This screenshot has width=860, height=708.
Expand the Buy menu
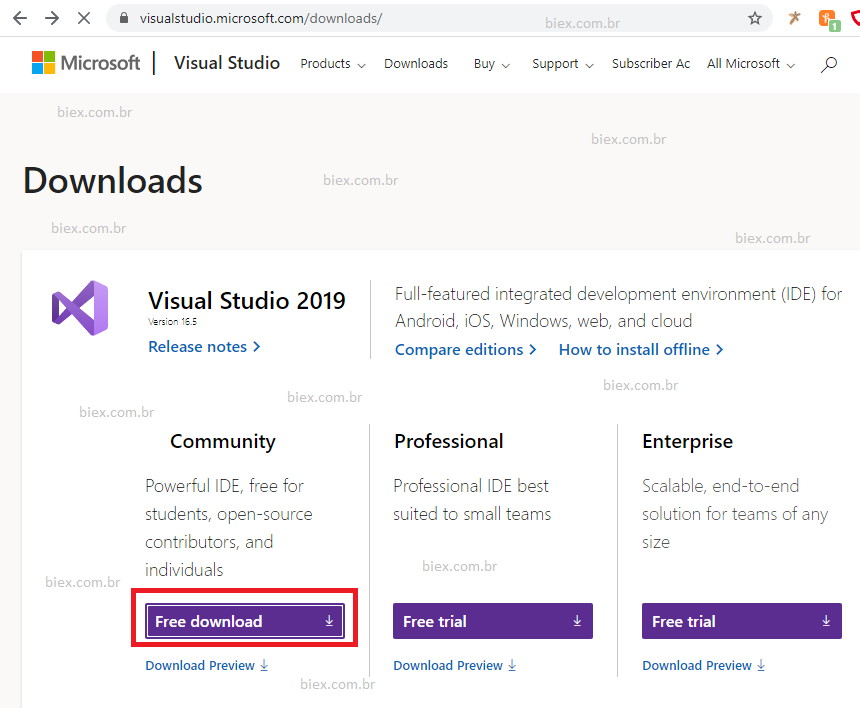coord(492,64)
